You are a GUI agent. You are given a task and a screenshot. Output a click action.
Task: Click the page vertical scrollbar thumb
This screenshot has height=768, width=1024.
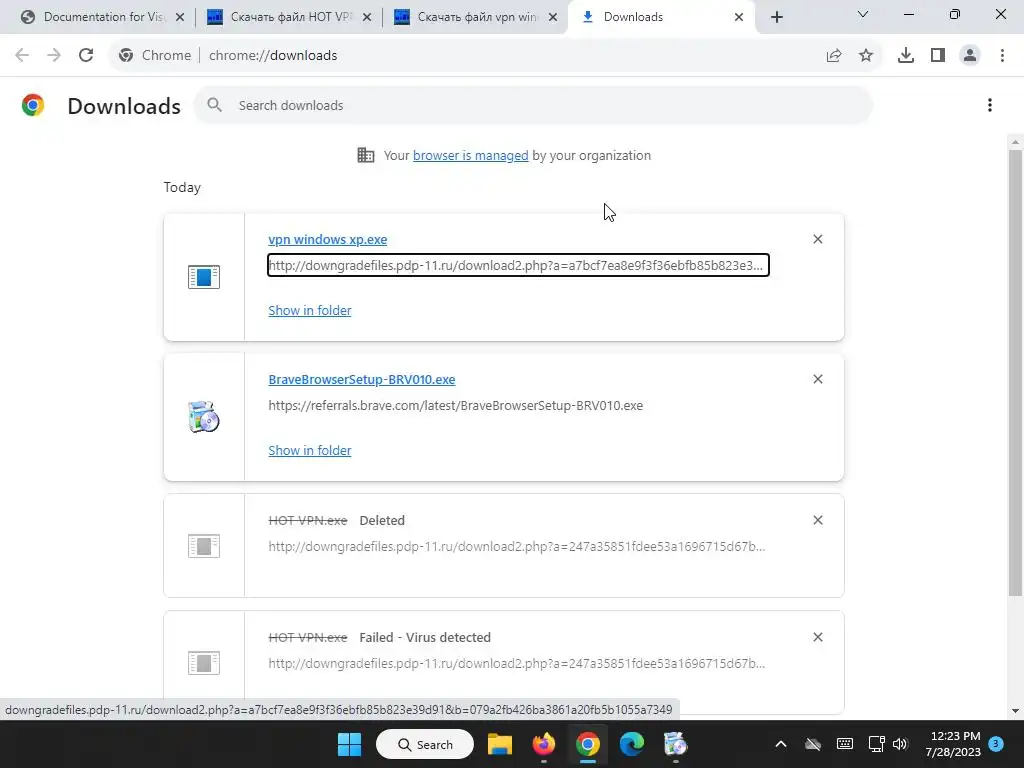(1015, 372)
